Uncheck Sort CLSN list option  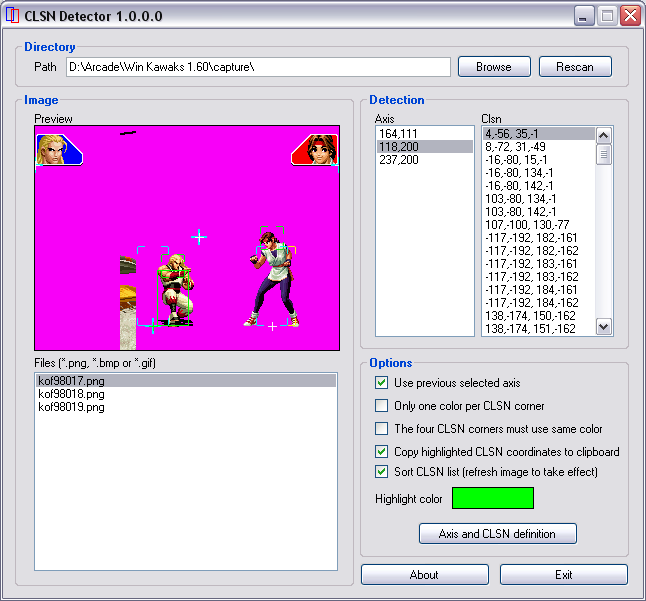(x=381, y=472)
